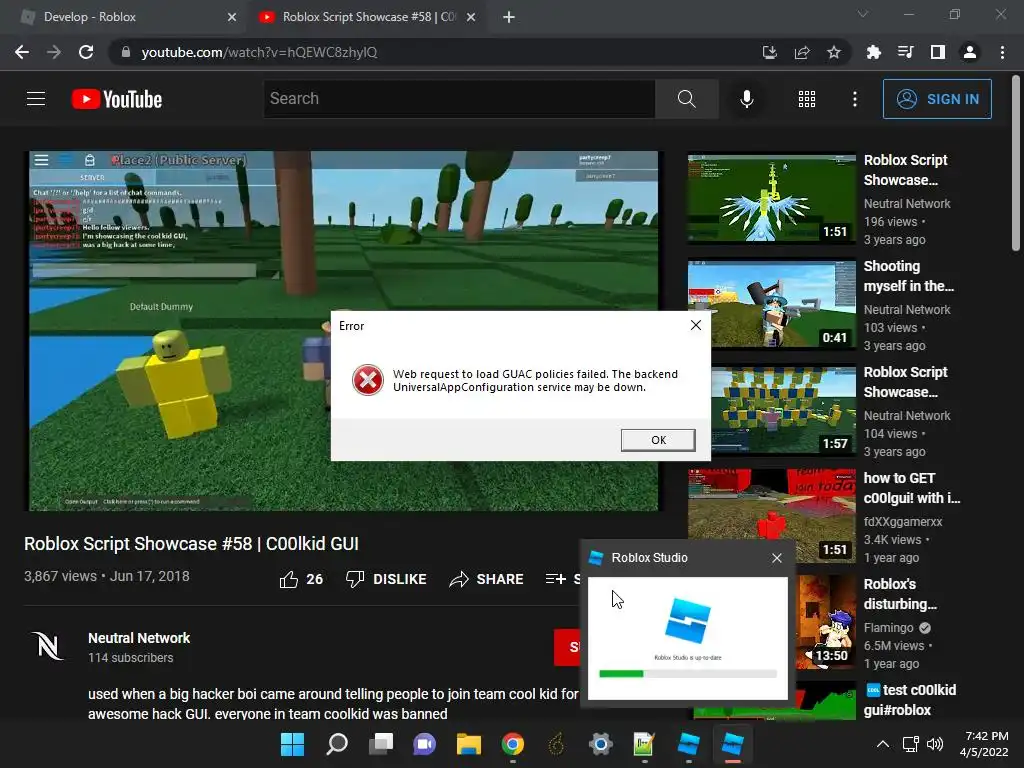
Task: Click the SHARE button under the video
Action: pos(487,579)
